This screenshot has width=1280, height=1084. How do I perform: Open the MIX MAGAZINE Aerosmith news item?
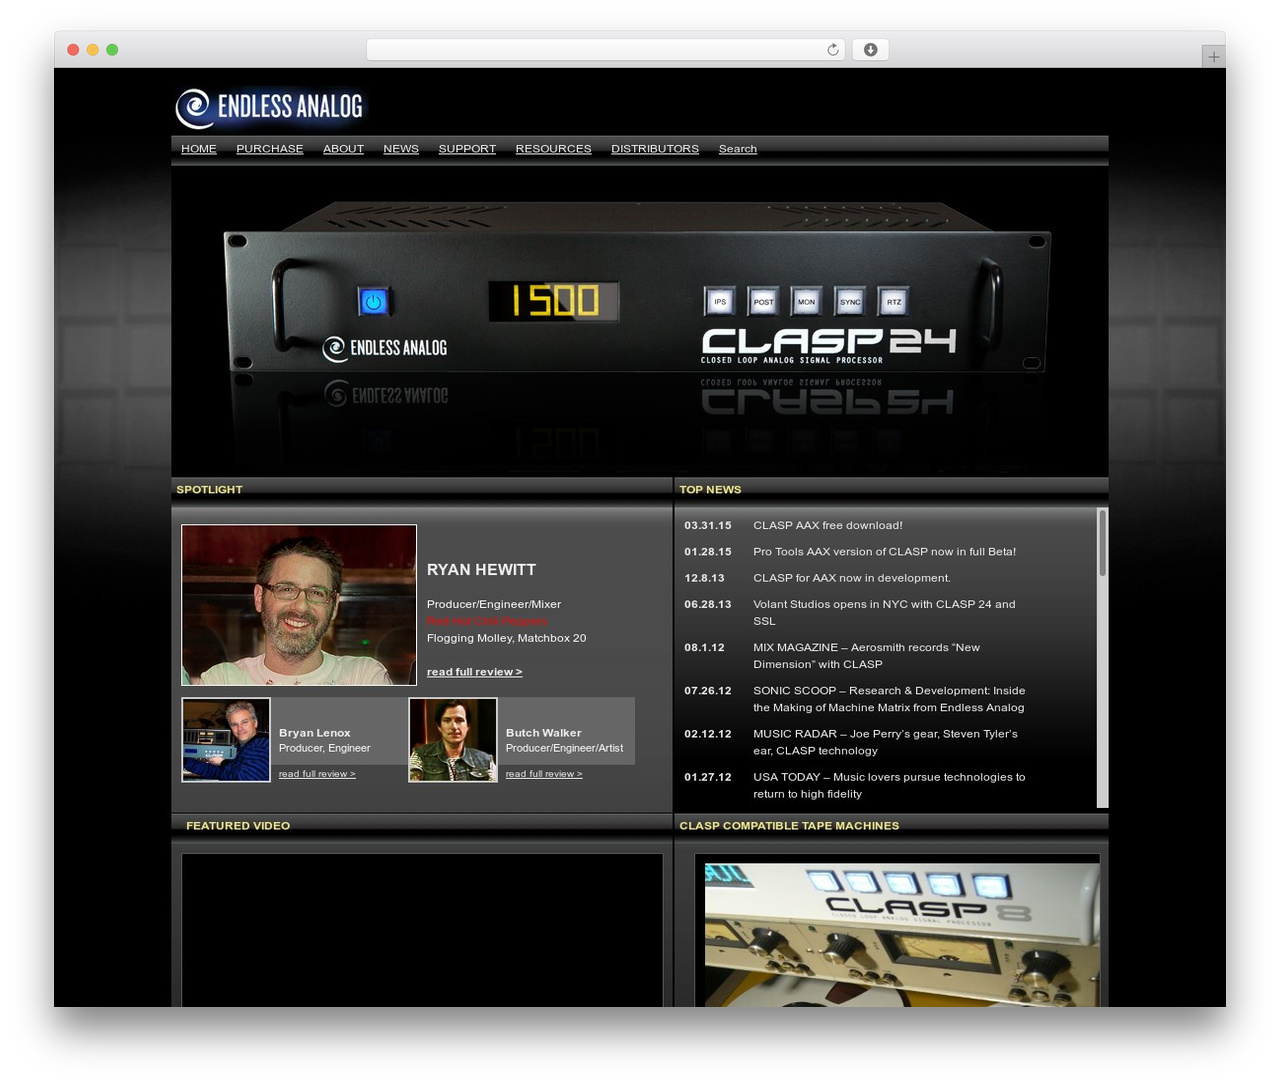point(866,656)
